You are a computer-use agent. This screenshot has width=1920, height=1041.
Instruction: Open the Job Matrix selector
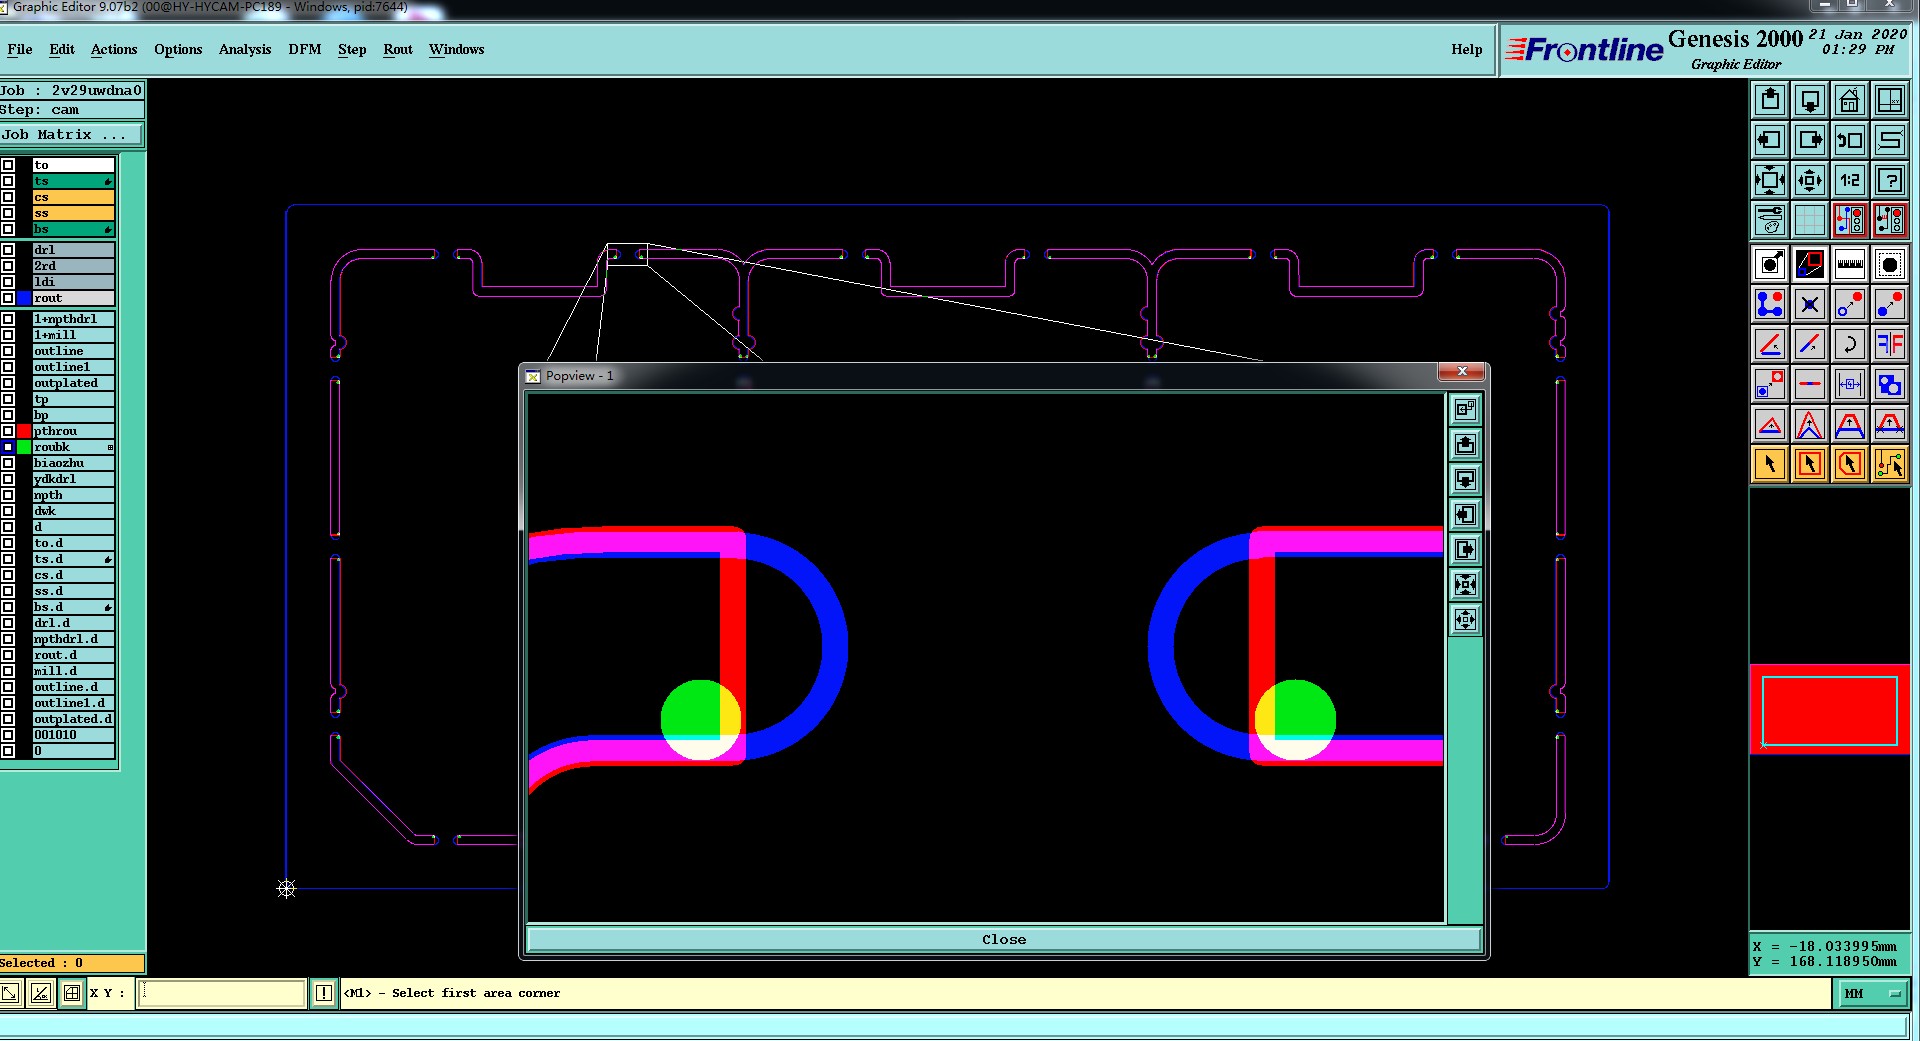click(x=72, y=135)
